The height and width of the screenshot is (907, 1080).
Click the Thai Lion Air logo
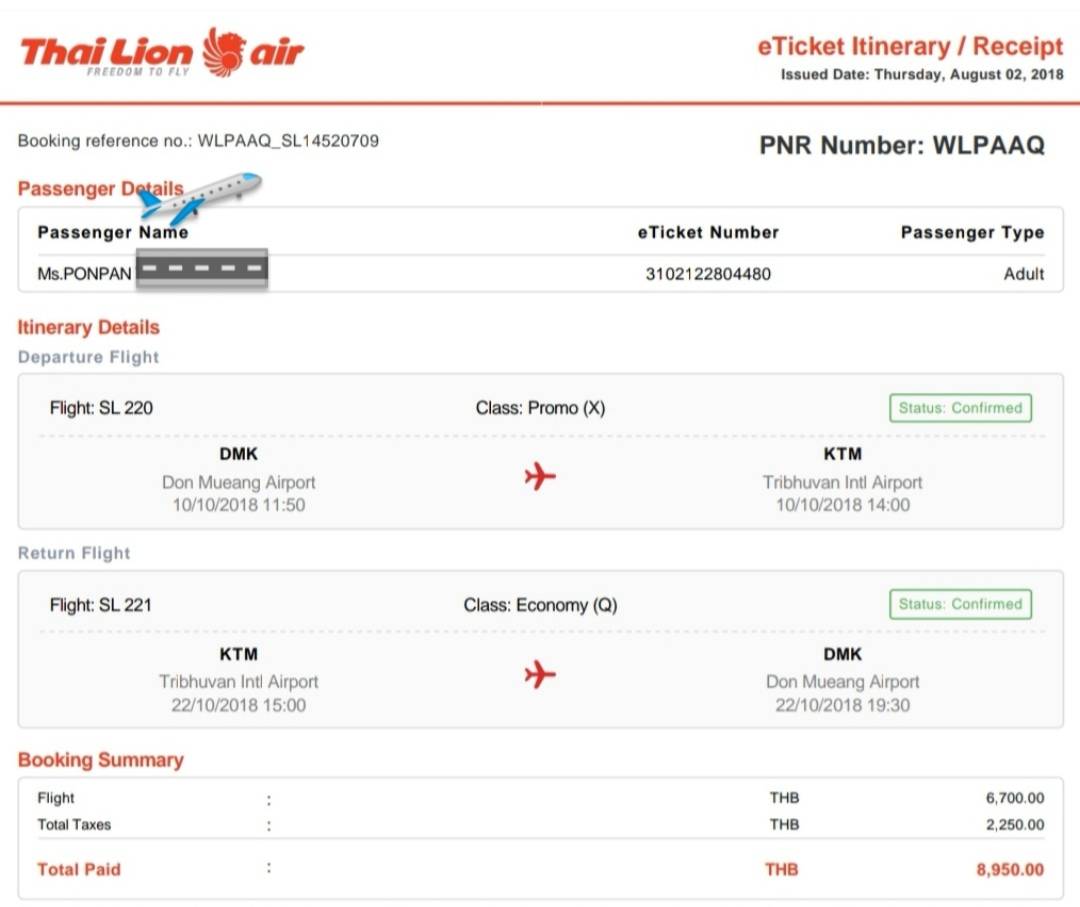(x=162, y=52)
